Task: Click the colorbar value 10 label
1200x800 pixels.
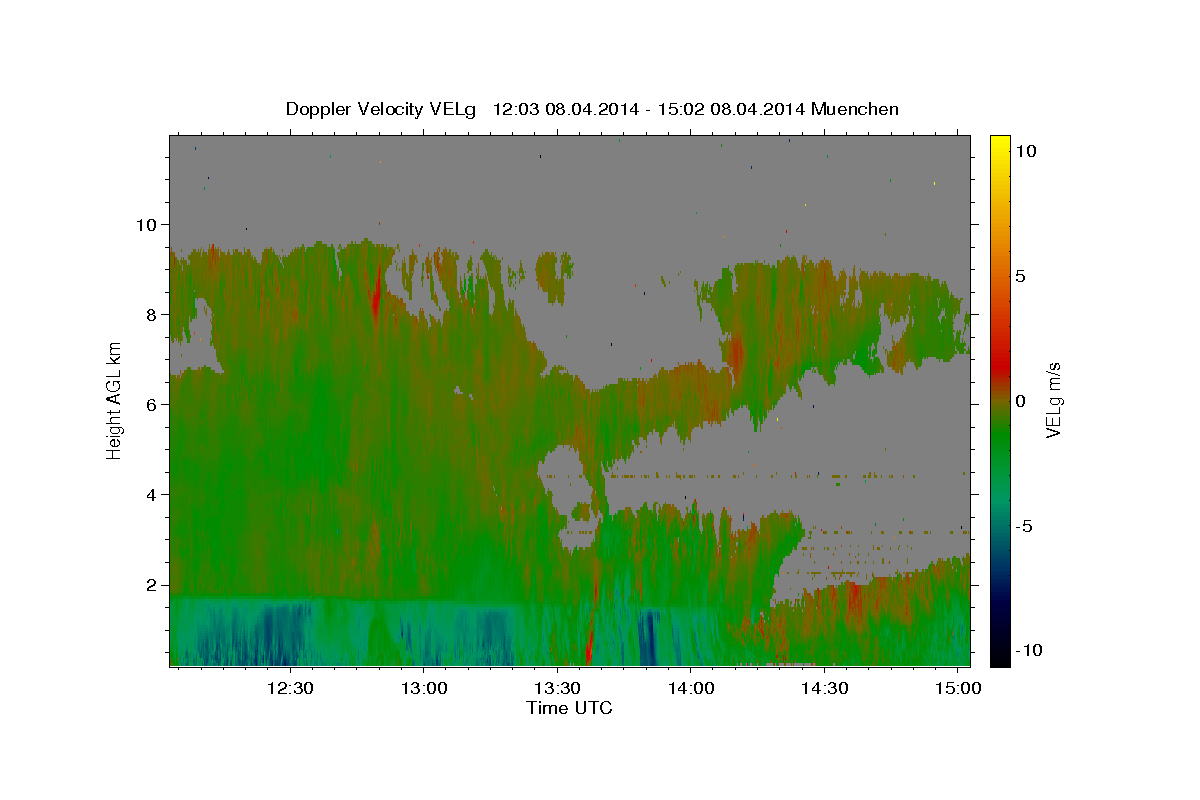Action: tap(1025, 151)
